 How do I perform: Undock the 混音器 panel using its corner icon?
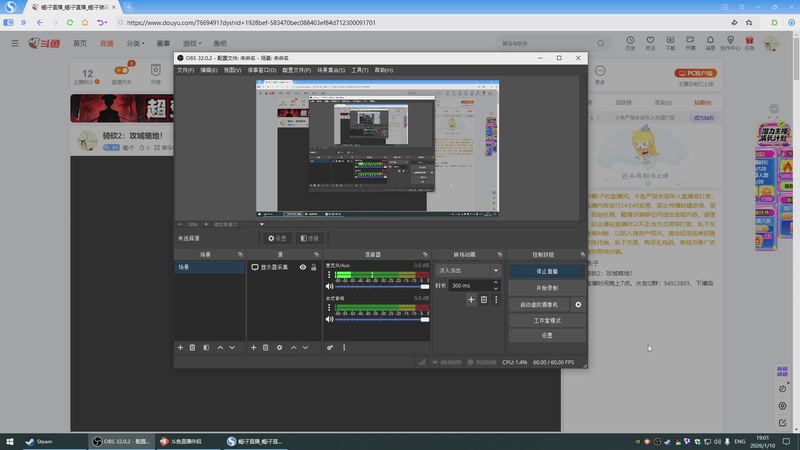[x=425, y=255]
